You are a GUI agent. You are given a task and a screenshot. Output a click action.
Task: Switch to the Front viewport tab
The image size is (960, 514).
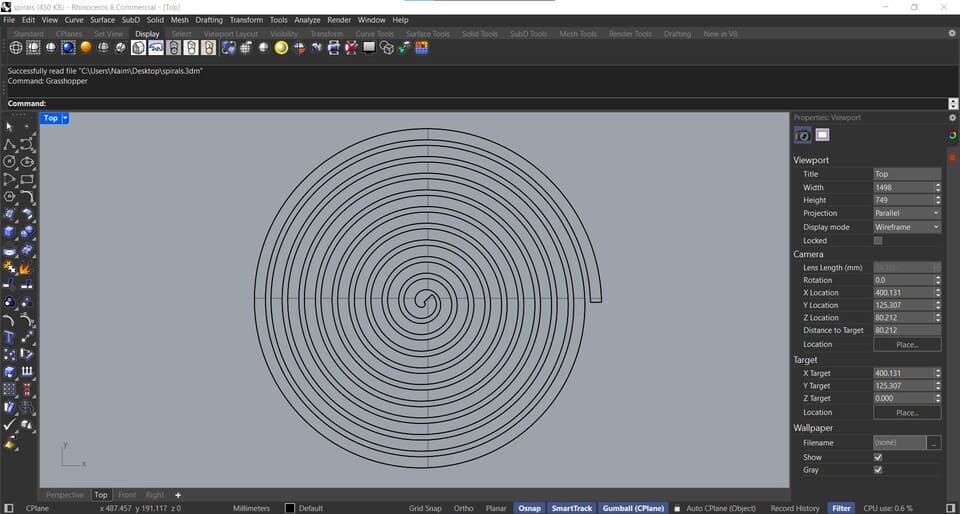(x=127, y=495)
